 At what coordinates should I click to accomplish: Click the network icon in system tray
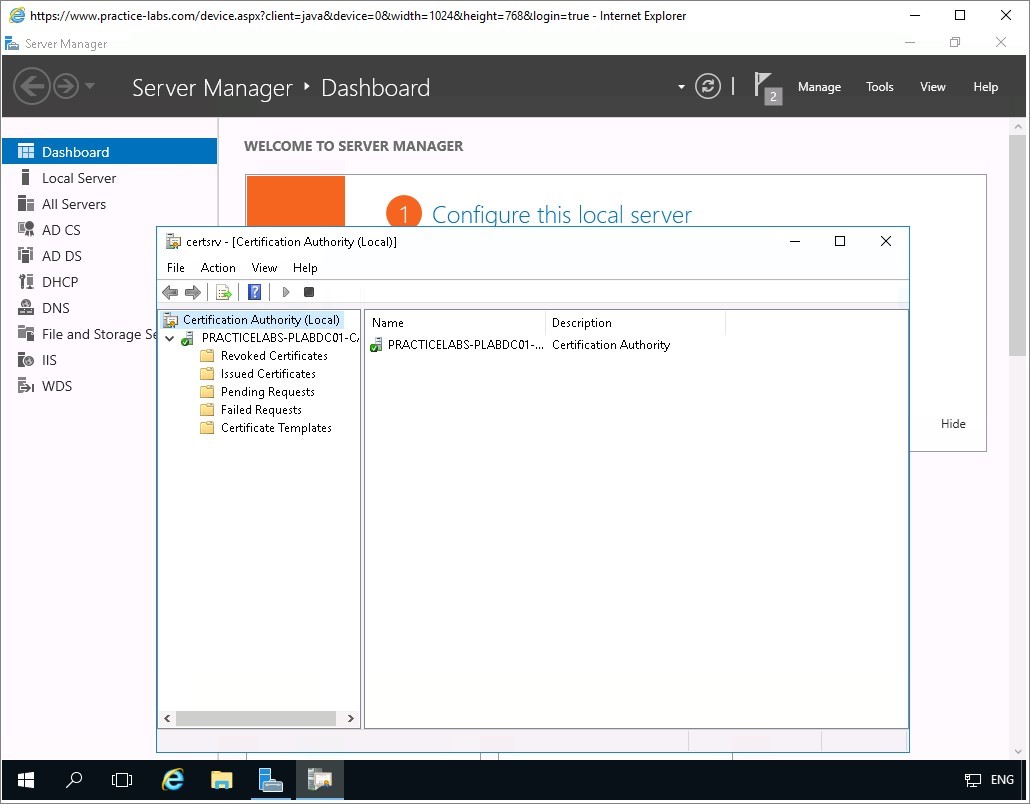click(972, 780)
